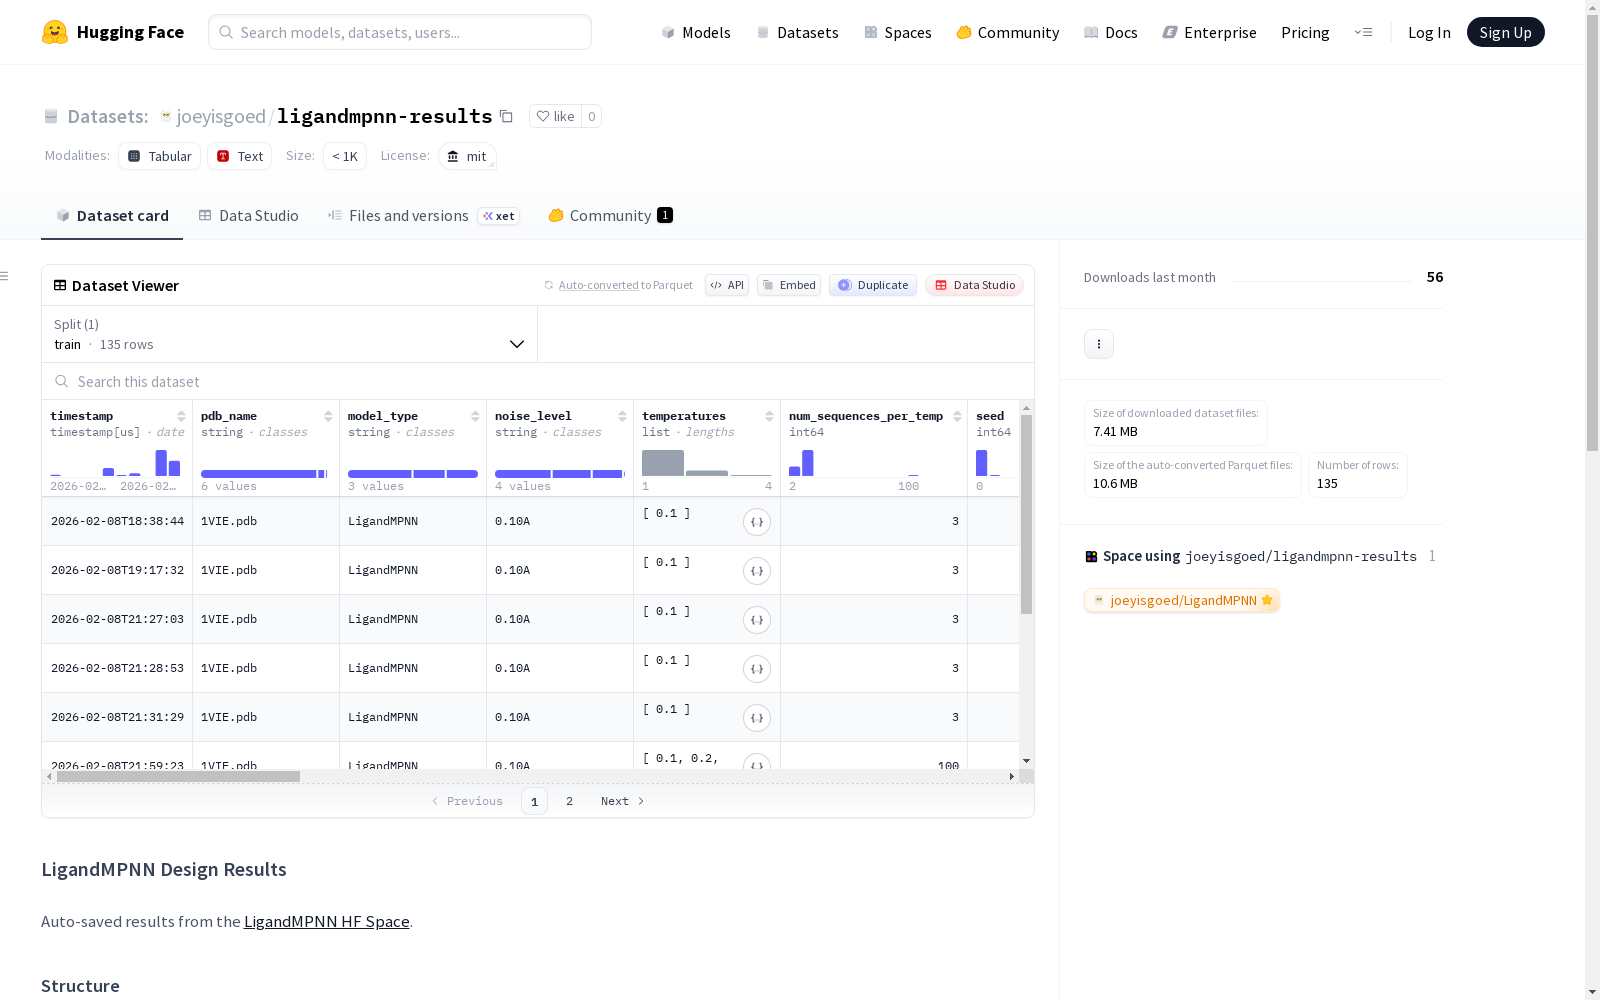Click Next page in dataset pagination
The width and height of the screenshot is (1600, 1000).
tap(622, 801)
